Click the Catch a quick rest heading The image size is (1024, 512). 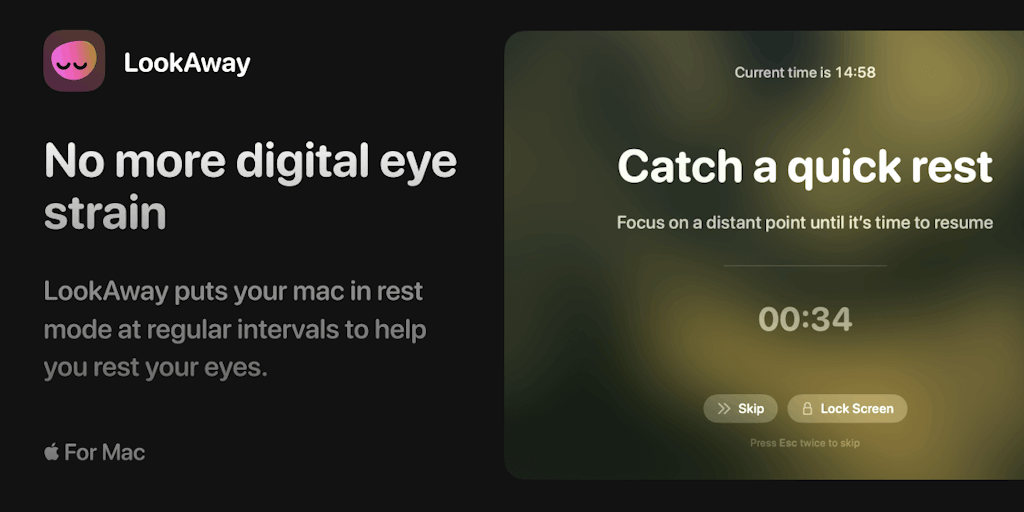click(x=805, y=167)
